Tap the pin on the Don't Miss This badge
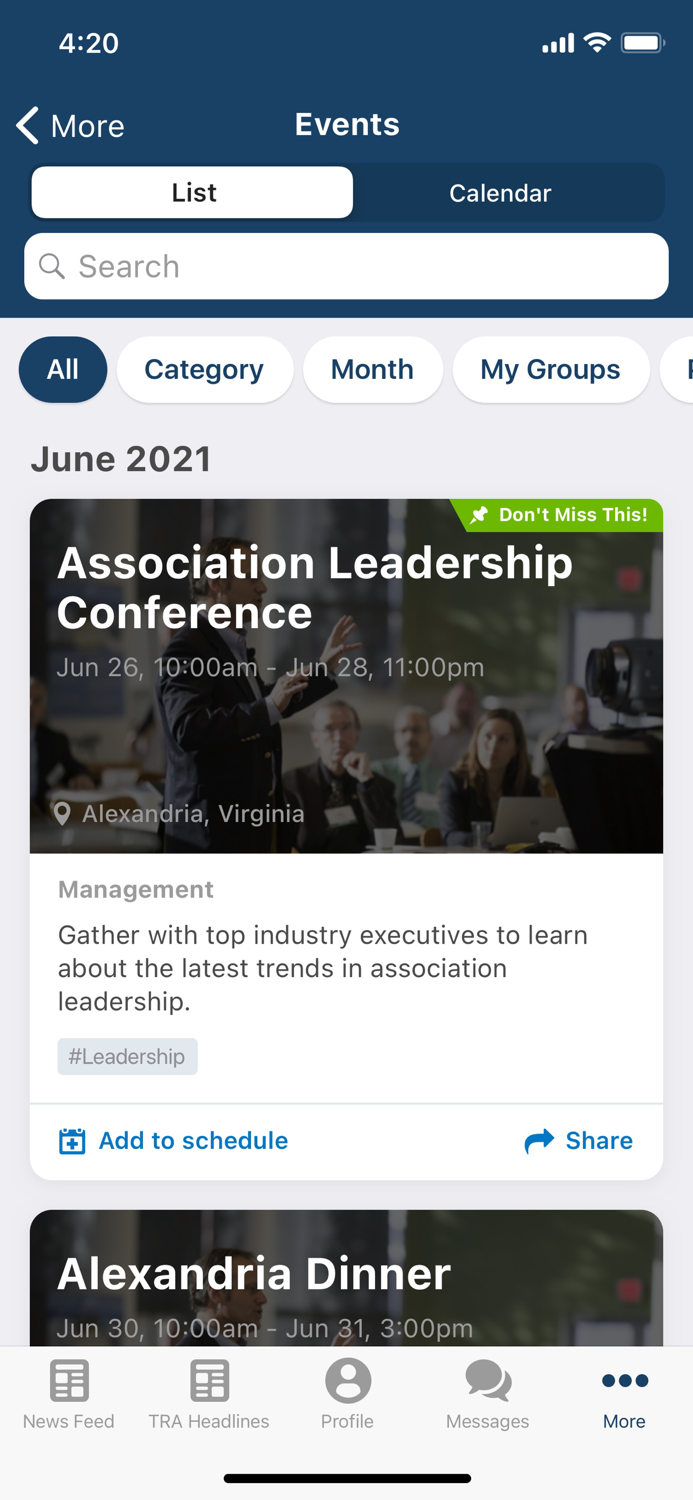The width and height of the screenshot is (693, 1500). [481, 516]
